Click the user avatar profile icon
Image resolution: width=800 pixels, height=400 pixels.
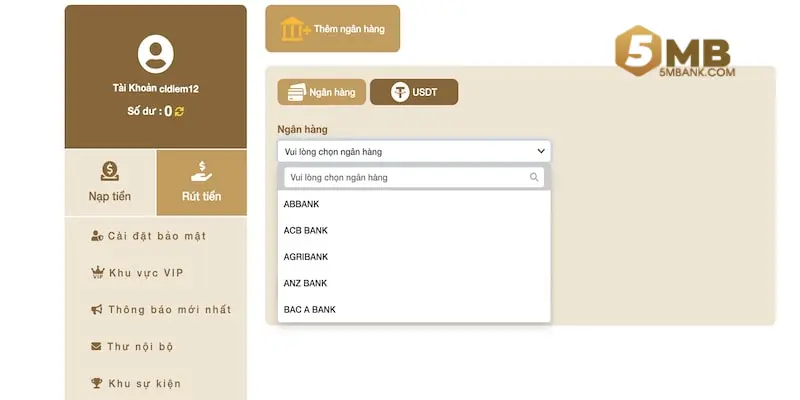pyautogui.click(x=155, y=54)
